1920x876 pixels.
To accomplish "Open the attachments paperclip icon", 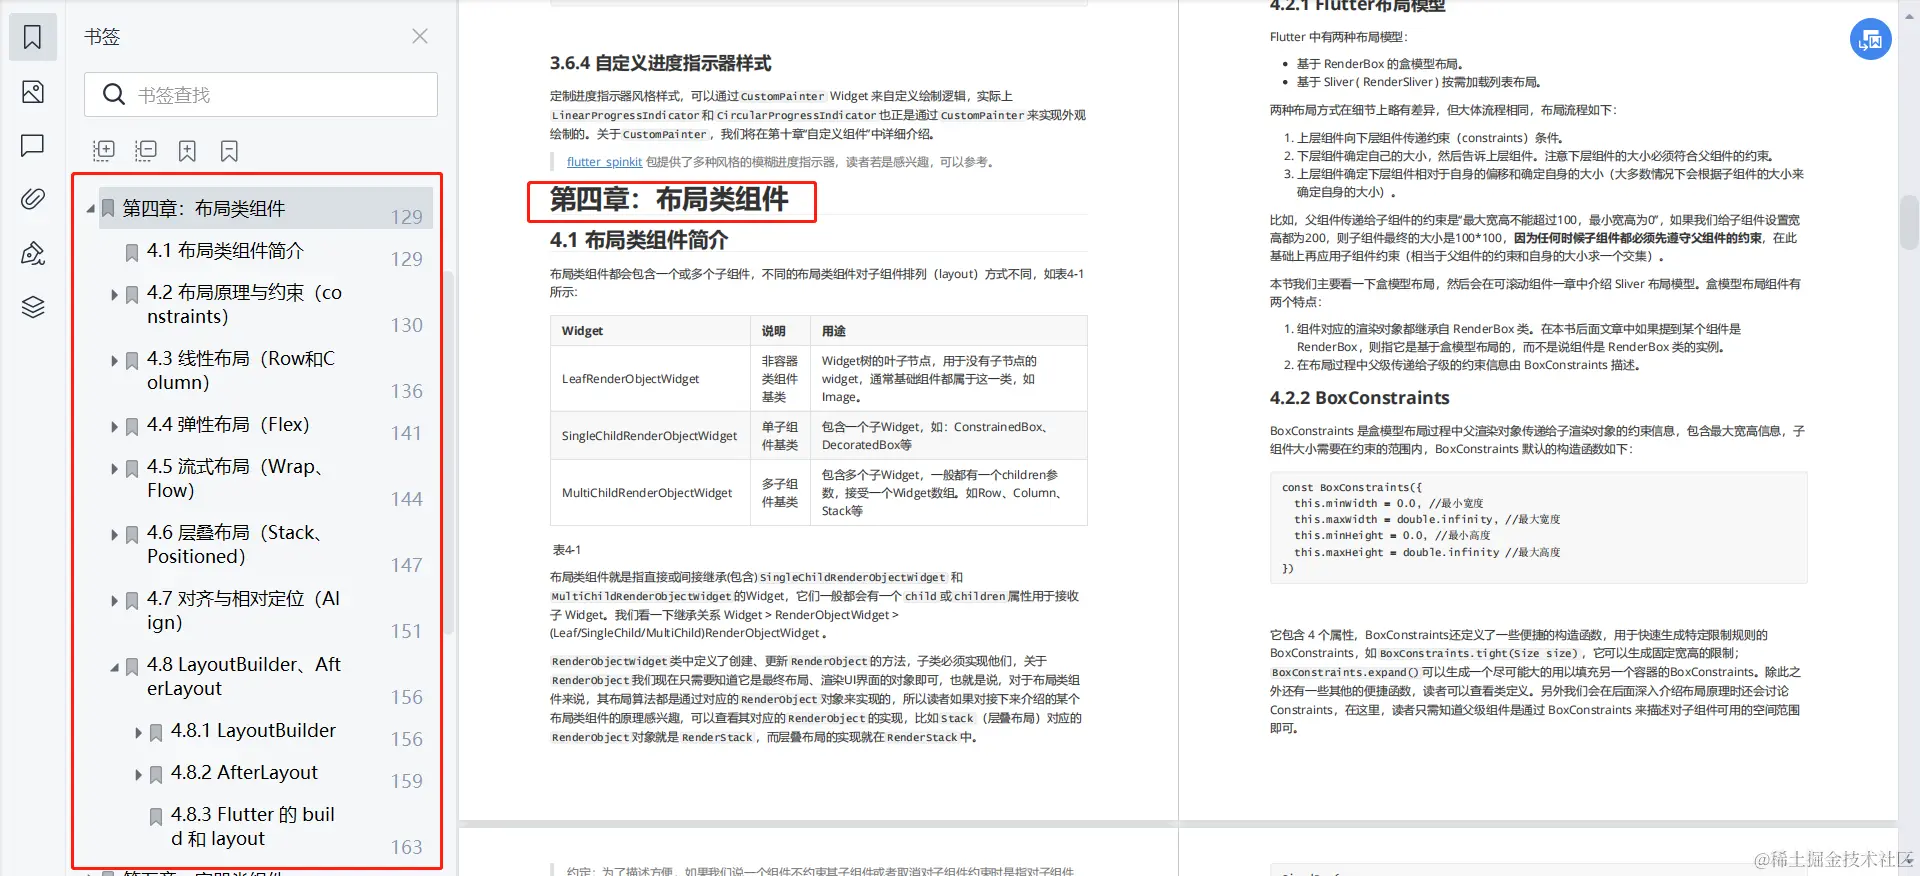I will point(33,199).
